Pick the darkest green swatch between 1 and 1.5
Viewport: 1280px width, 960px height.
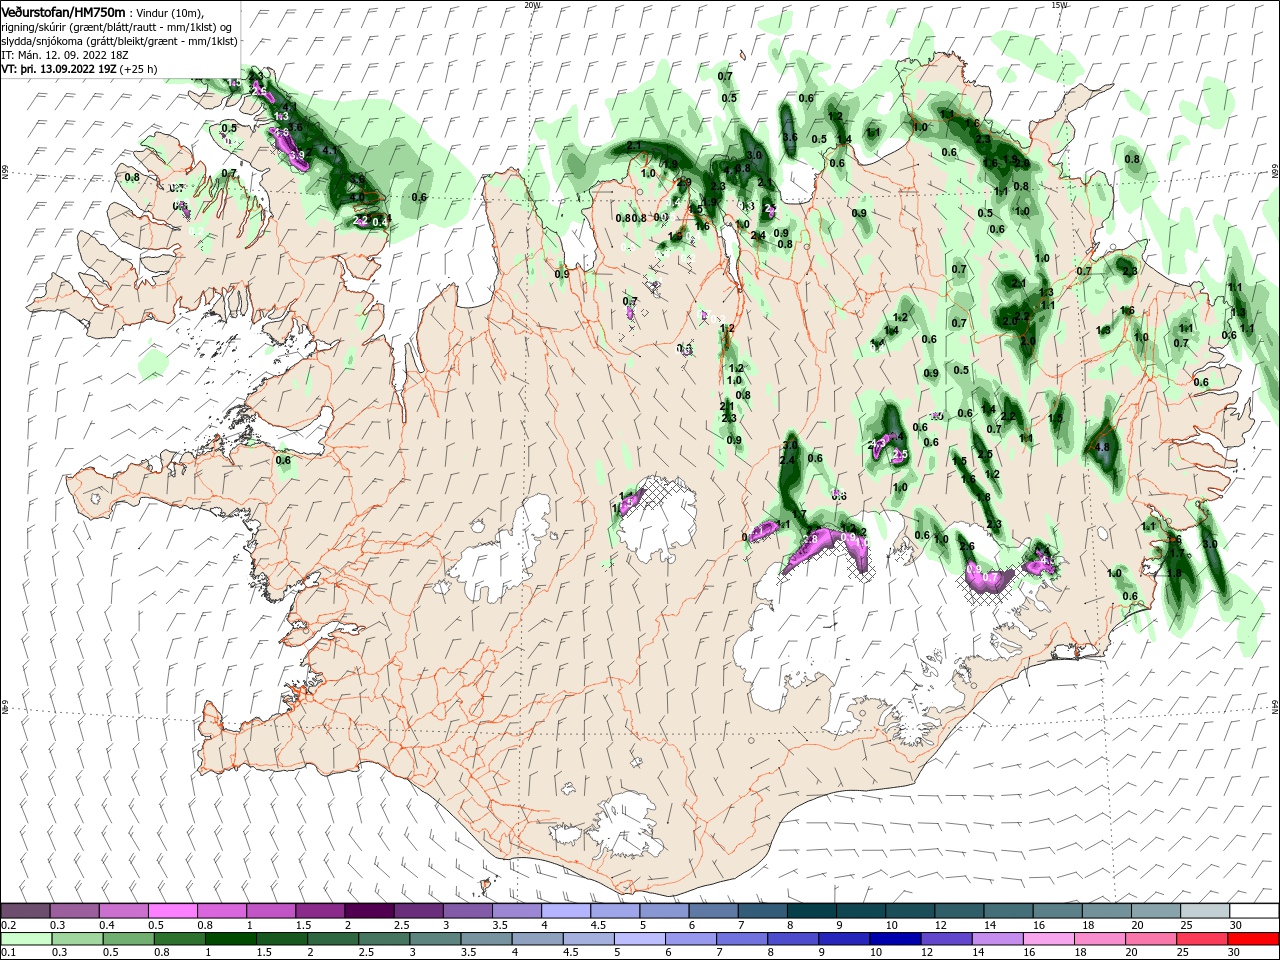(x=230, y=939)
